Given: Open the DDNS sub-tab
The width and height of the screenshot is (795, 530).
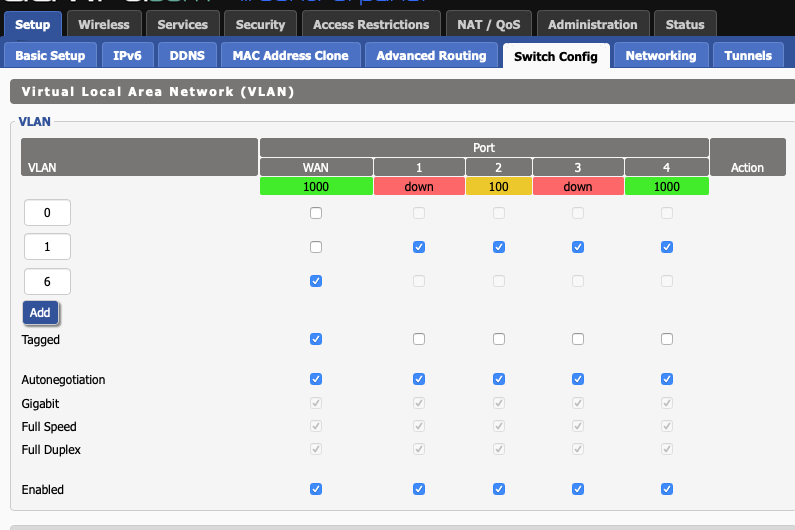Looking at the screenshot, I should tap(187, 55).
